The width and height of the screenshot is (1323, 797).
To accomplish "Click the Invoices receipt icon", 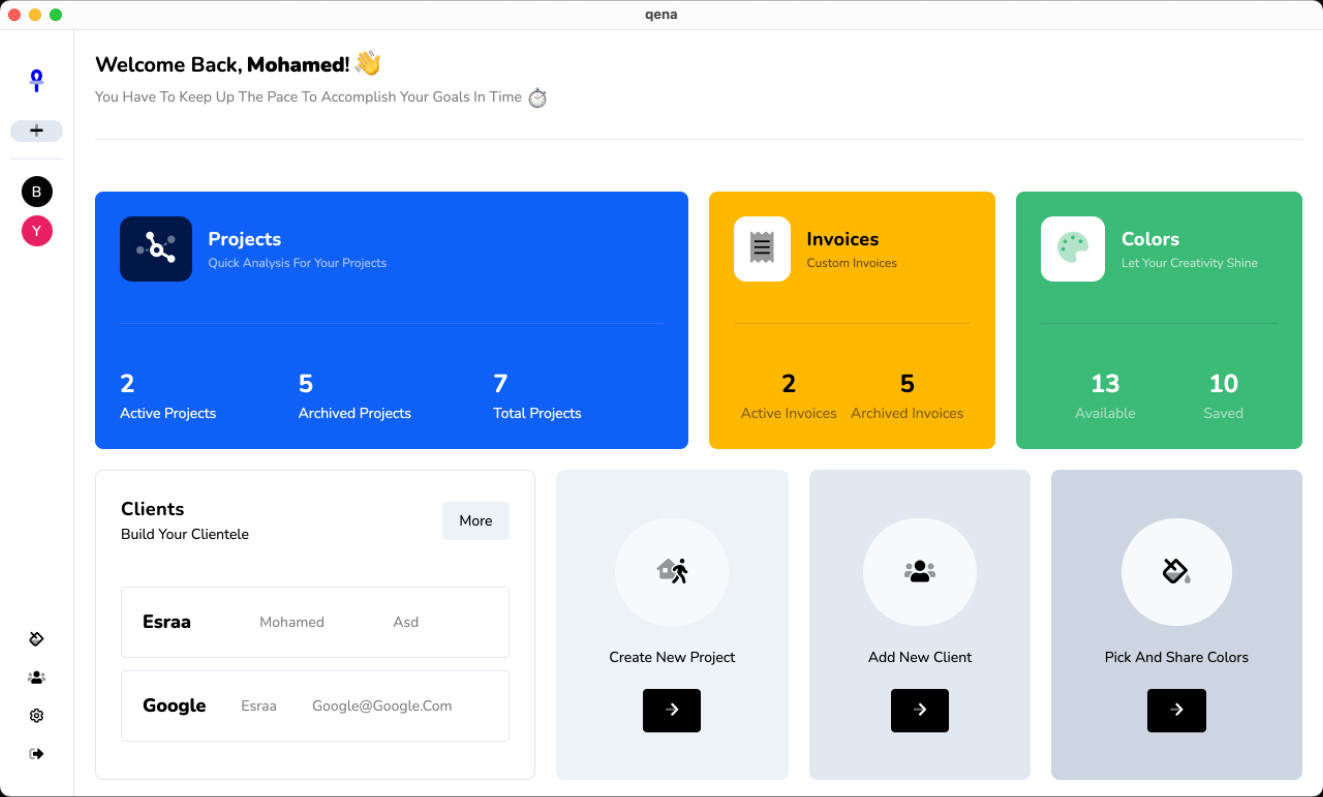I will (762, 249).
